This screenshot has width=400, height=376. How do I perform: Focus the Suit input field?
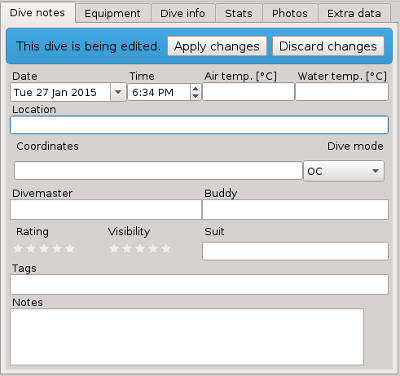click(x=295, y=251)
